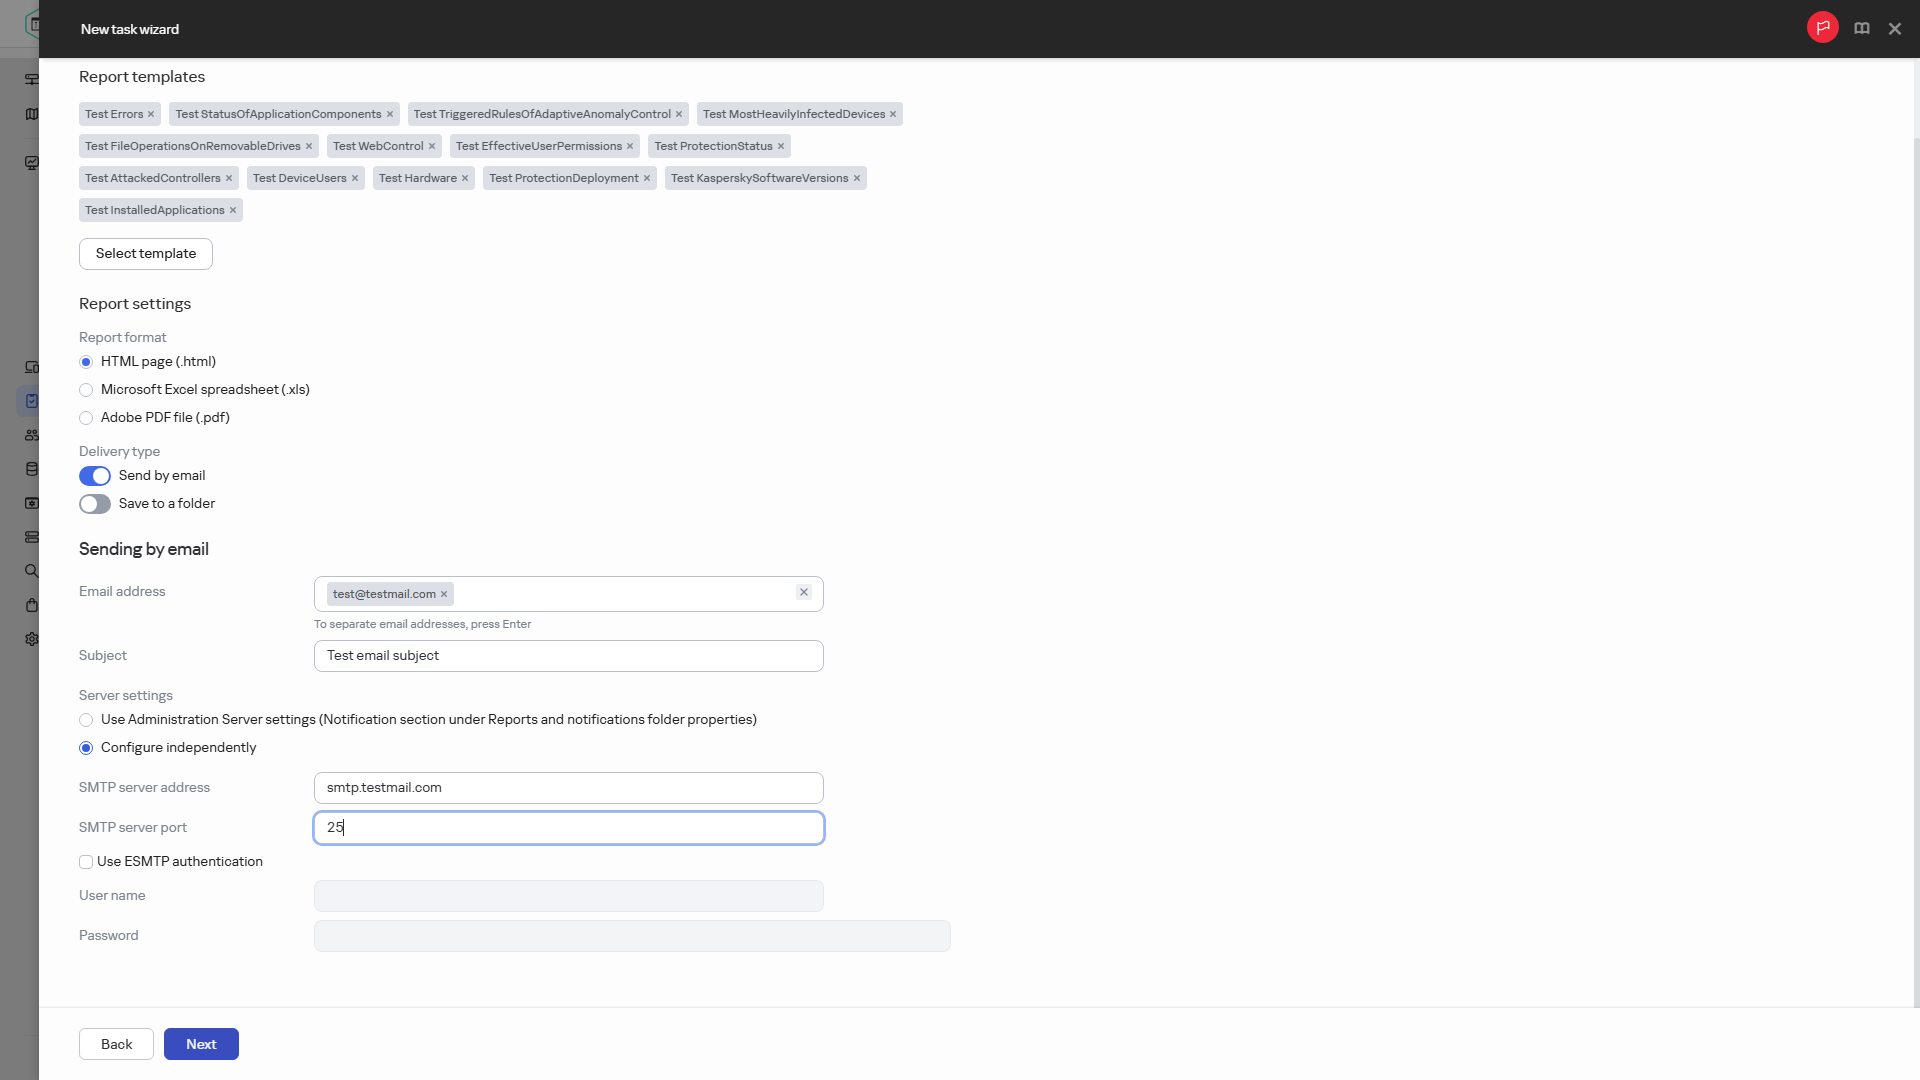The image size is (1920, 1080).
Task: Toggle Save to a folder switch
Action: 95,504
